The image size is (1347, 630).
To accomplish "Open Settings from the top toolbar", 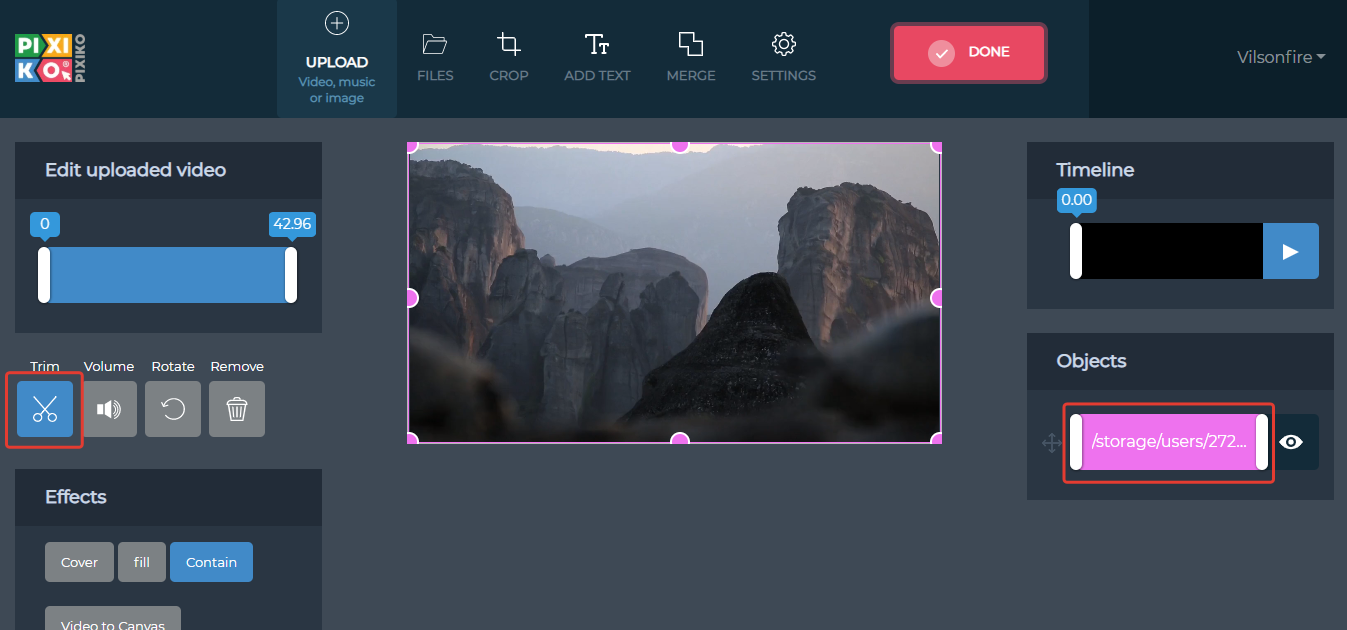I will click(x=784, y=58).
